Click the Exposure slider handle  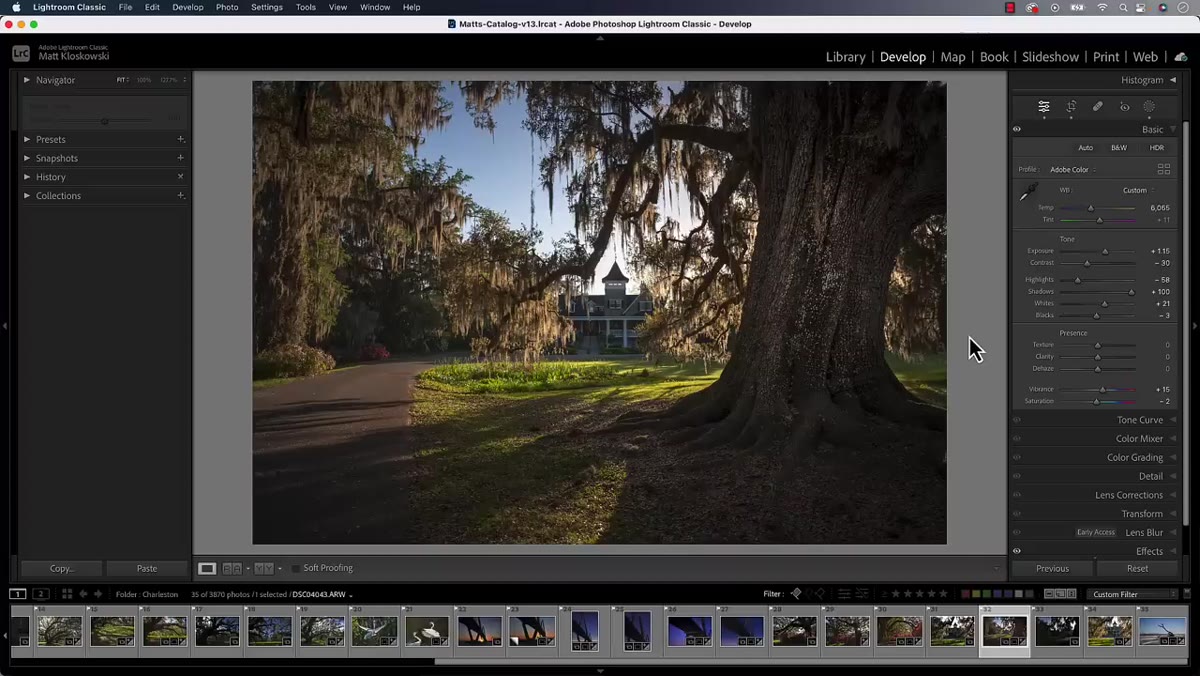tap(1105, 251)
